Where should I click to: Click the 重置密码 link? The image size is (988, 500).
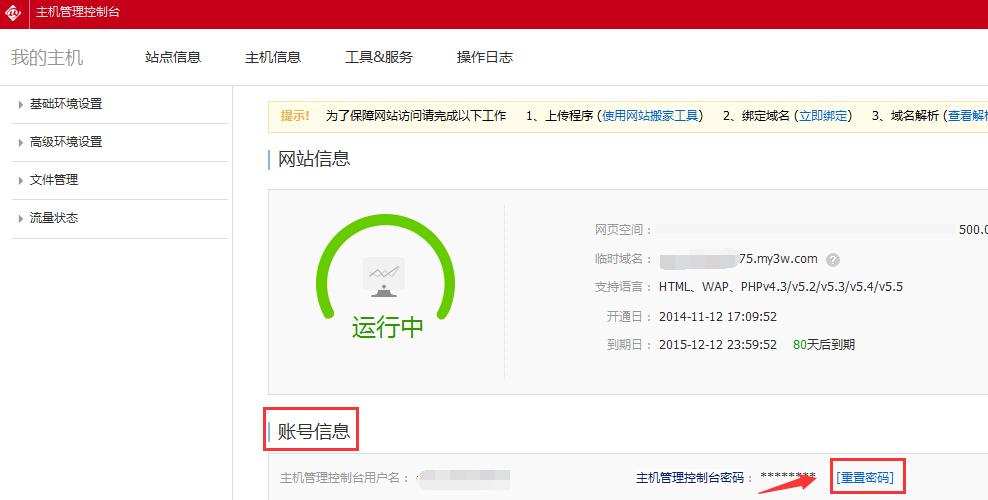pyautogui.click(x=865, y=477)
